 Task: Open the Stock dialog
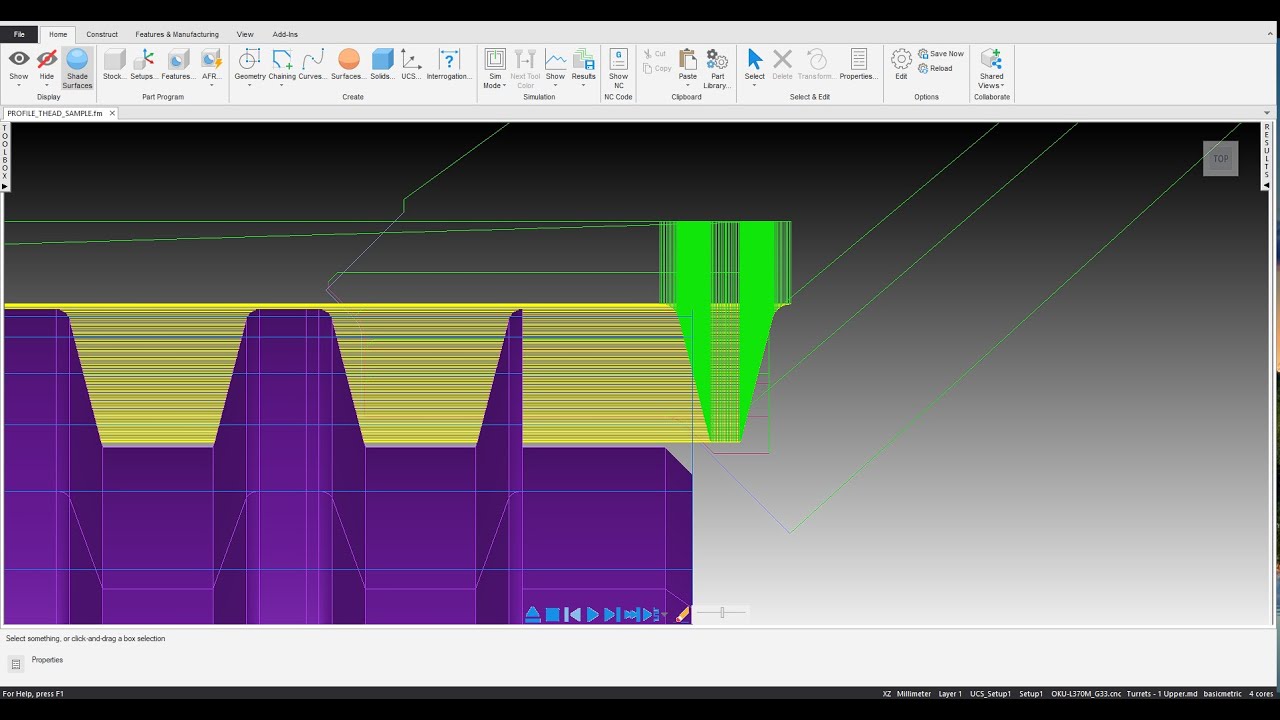(x=114, y=65)
